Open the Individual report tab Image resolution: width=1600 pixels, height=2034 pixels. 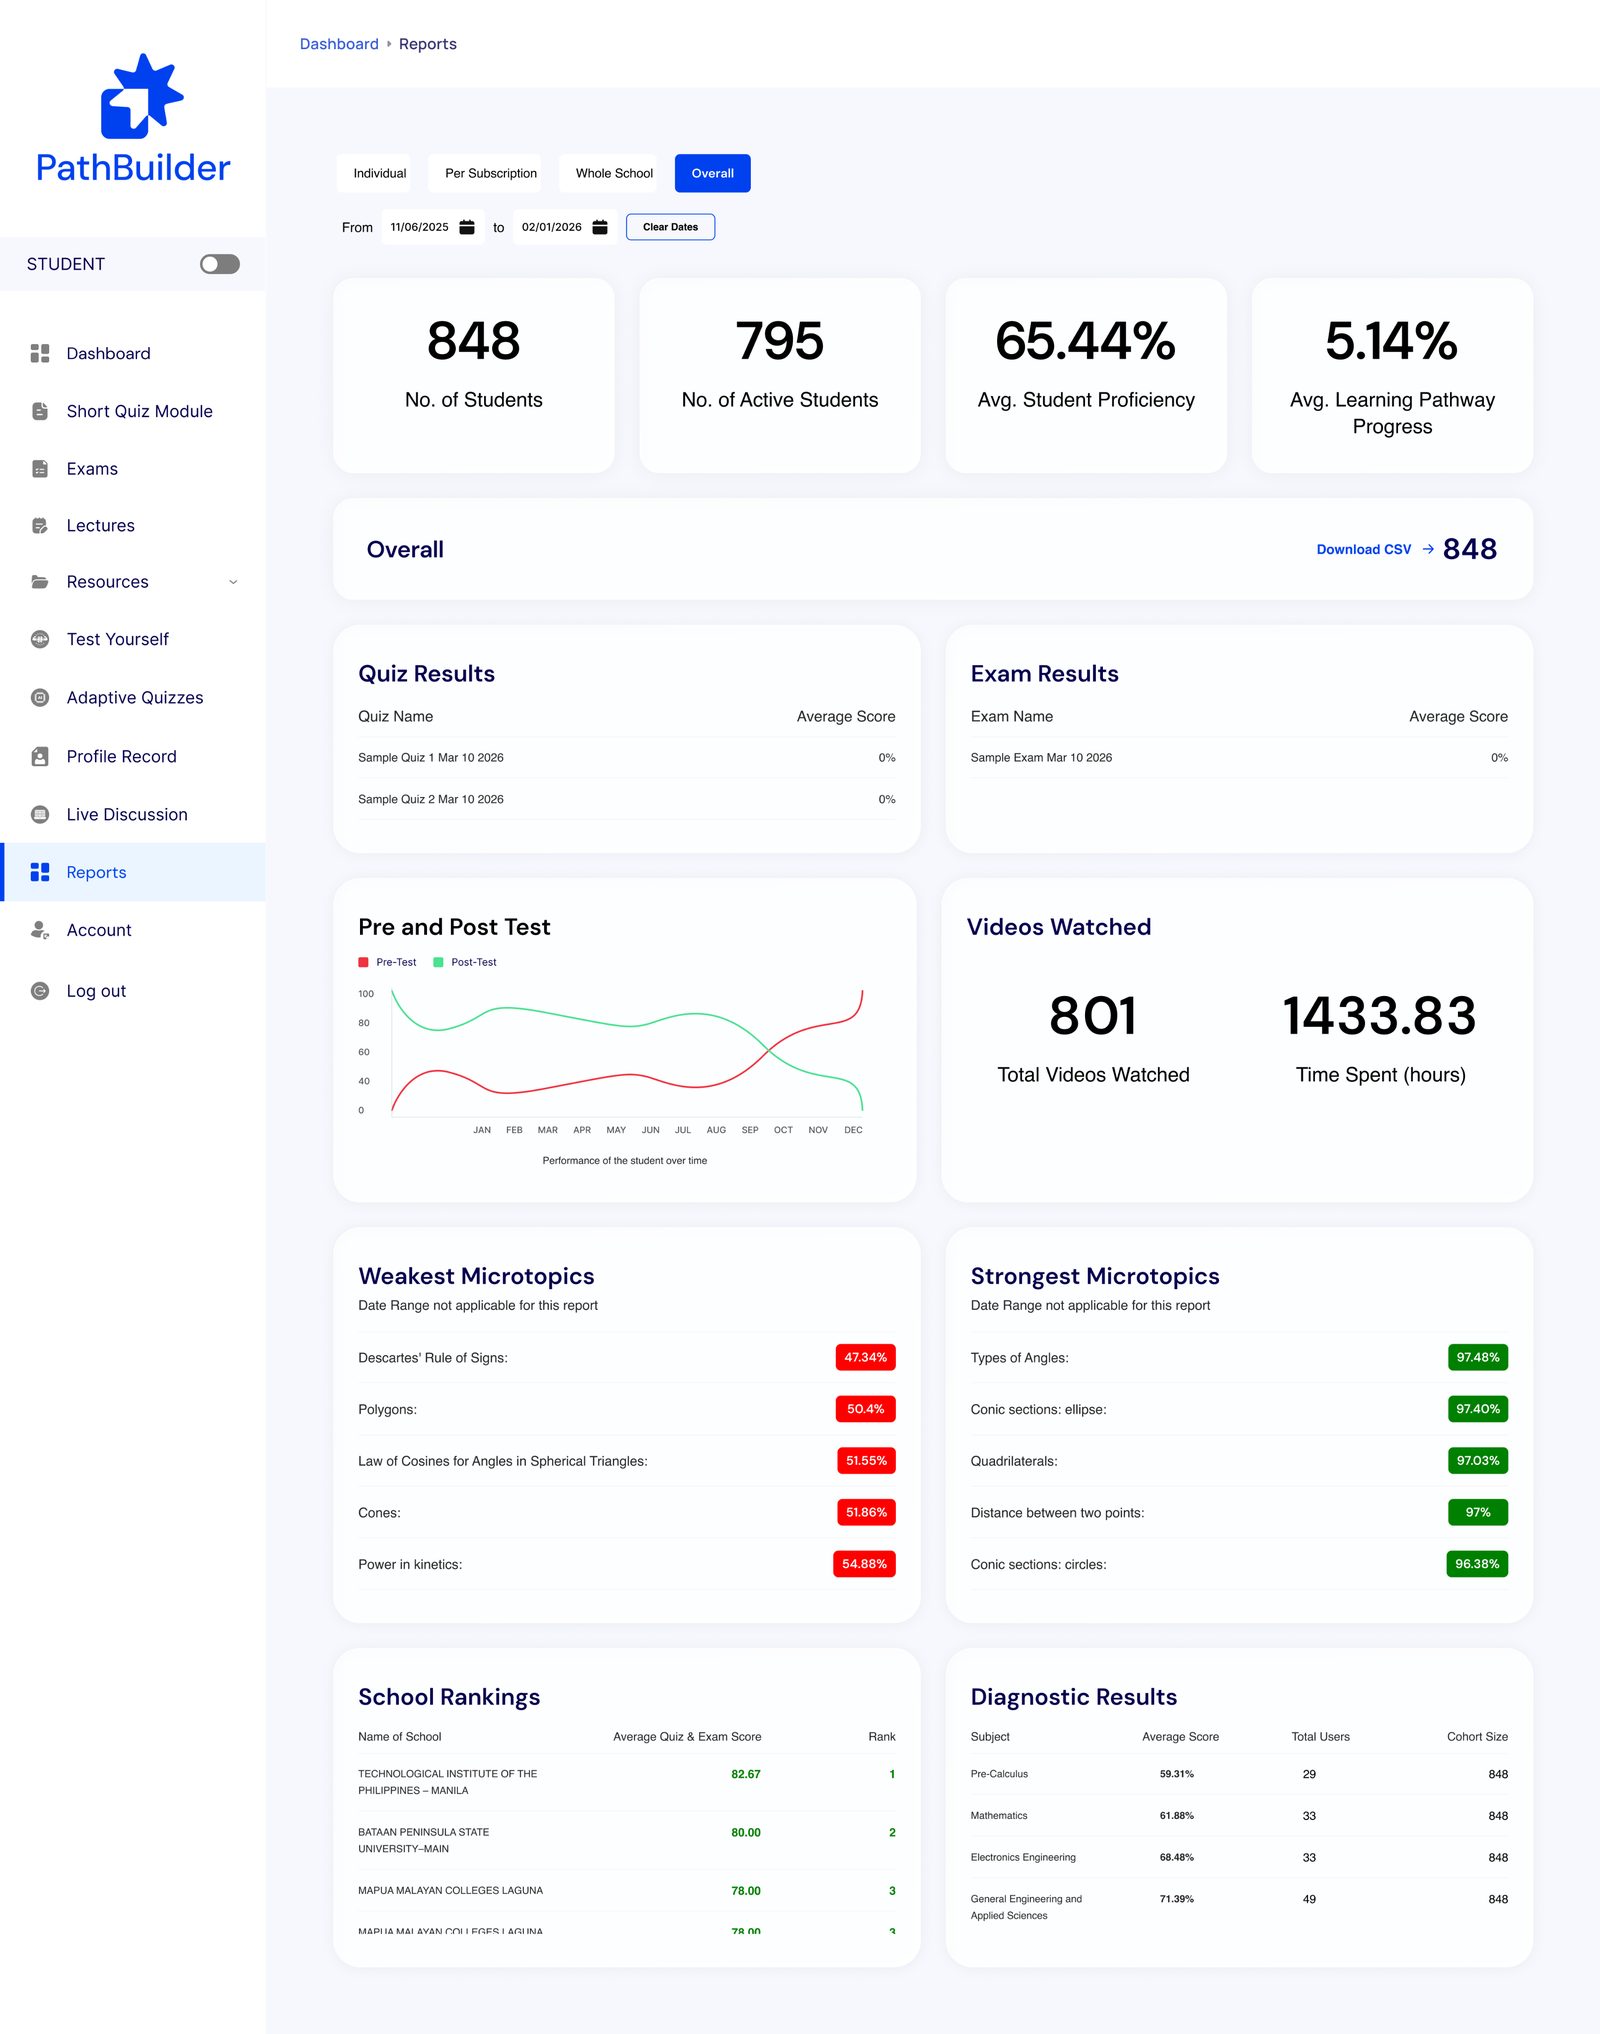click(x=380, y=173)
